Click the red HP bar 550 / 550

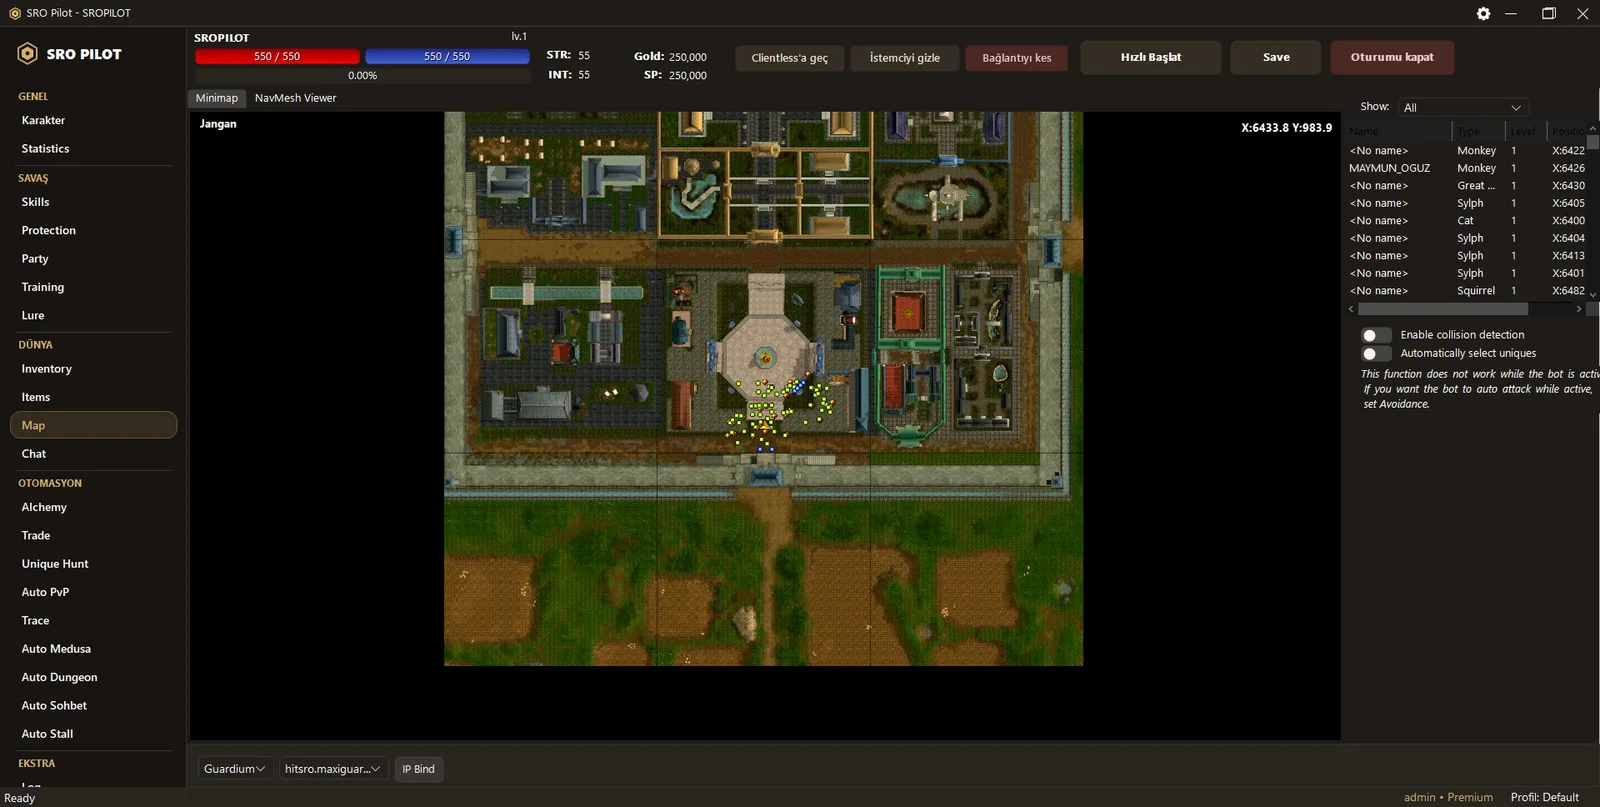tap(277, 57)
